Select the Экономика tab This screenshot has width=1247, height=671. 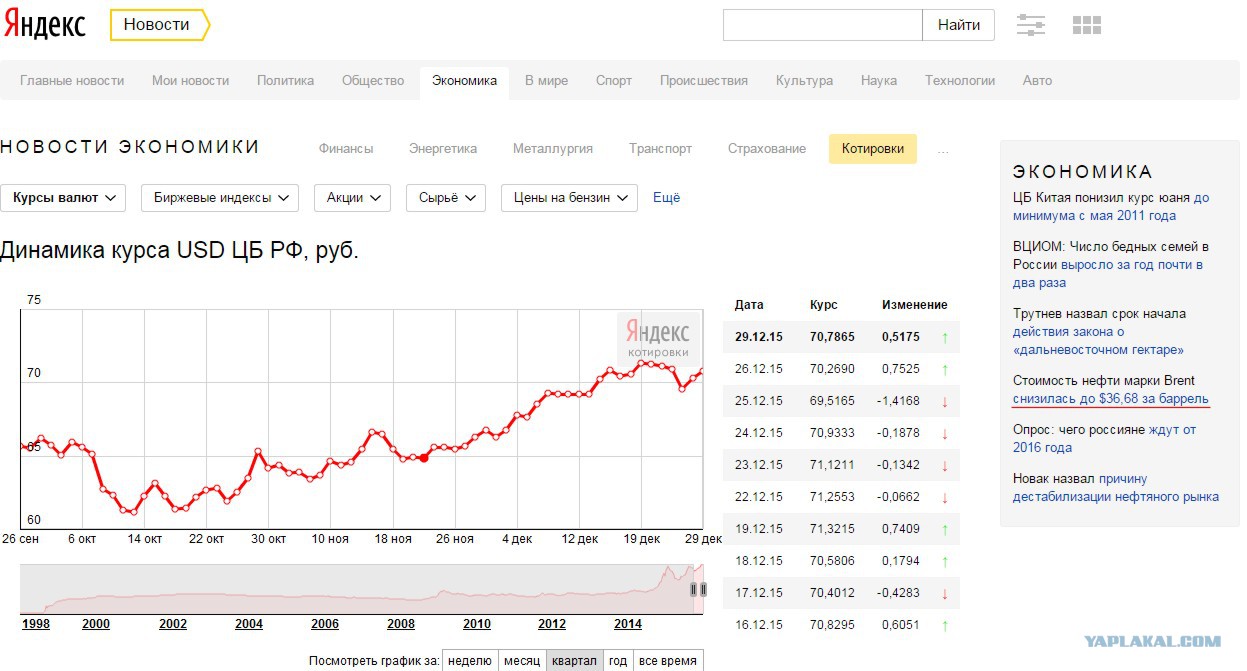coord(464,81)
